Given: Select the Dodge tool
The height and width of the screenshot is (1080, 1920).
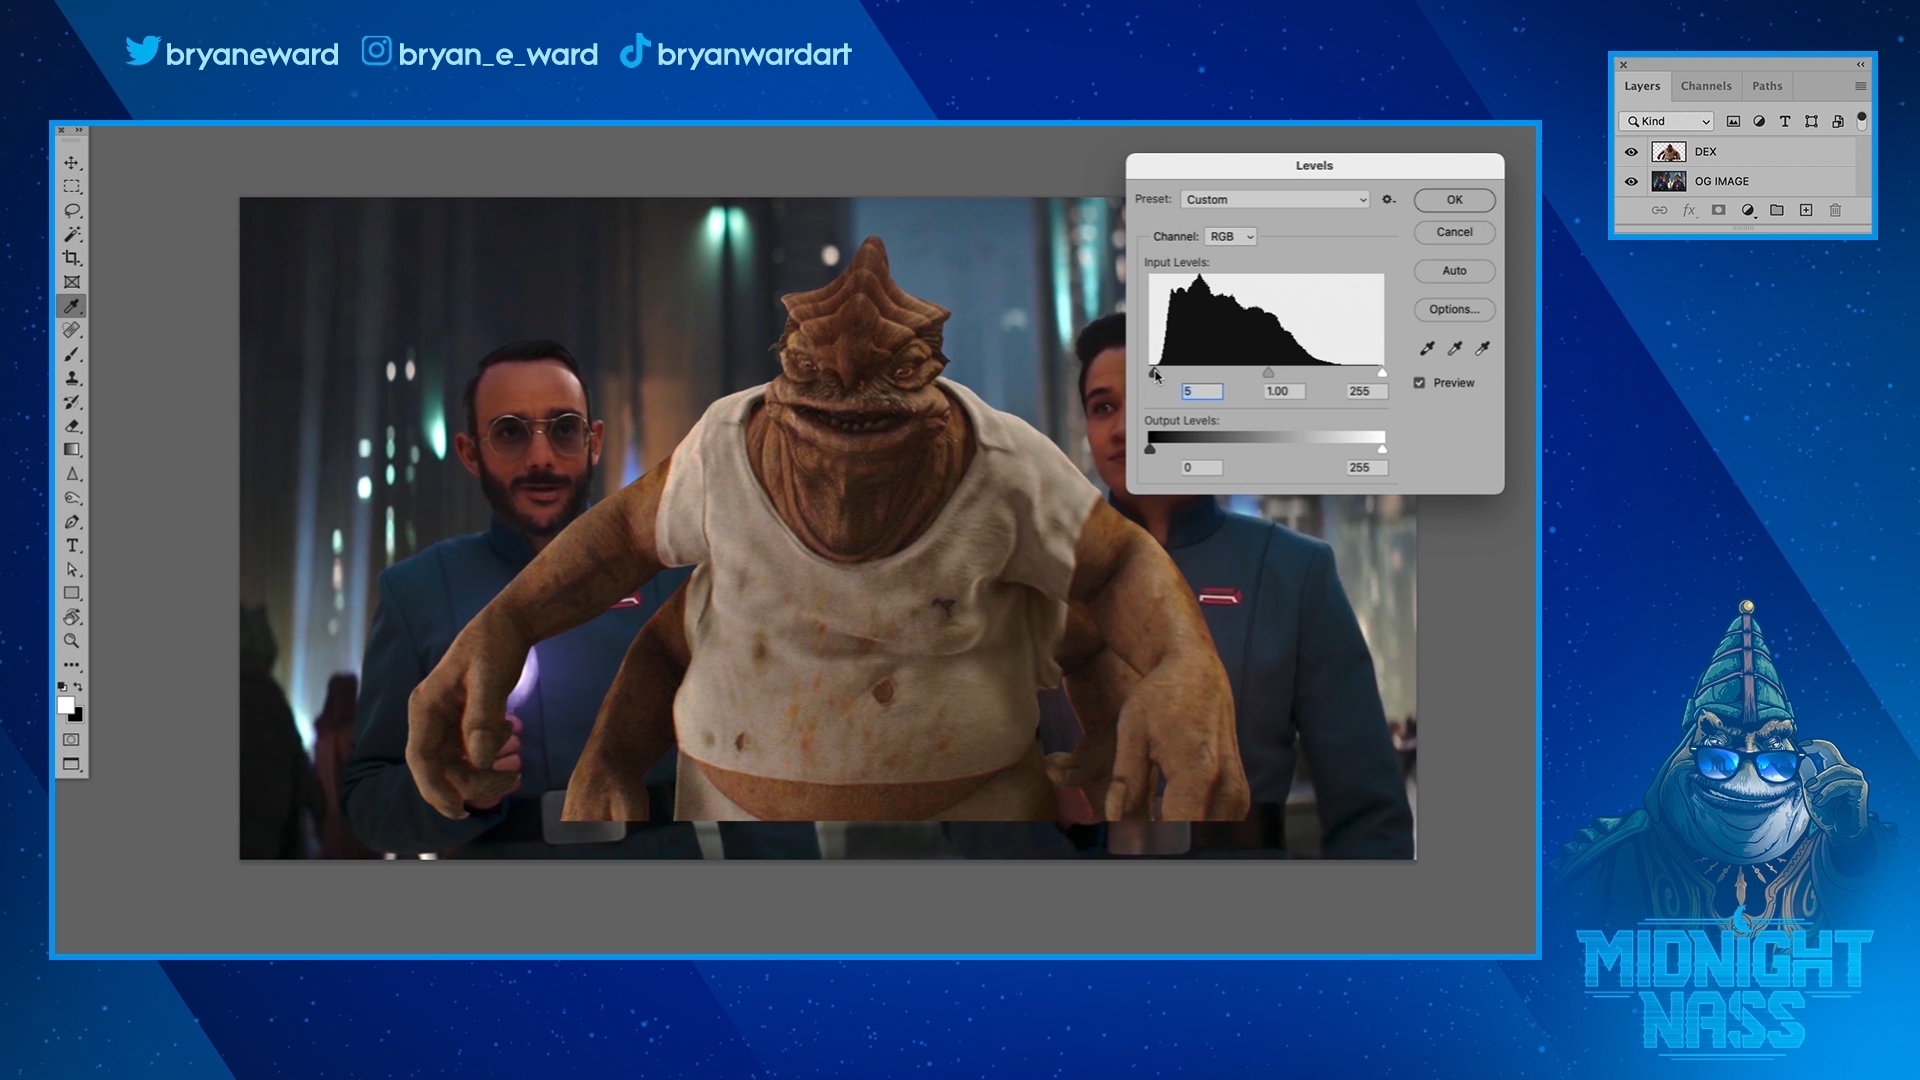Looking at the screenshot, I should point(72,498).
